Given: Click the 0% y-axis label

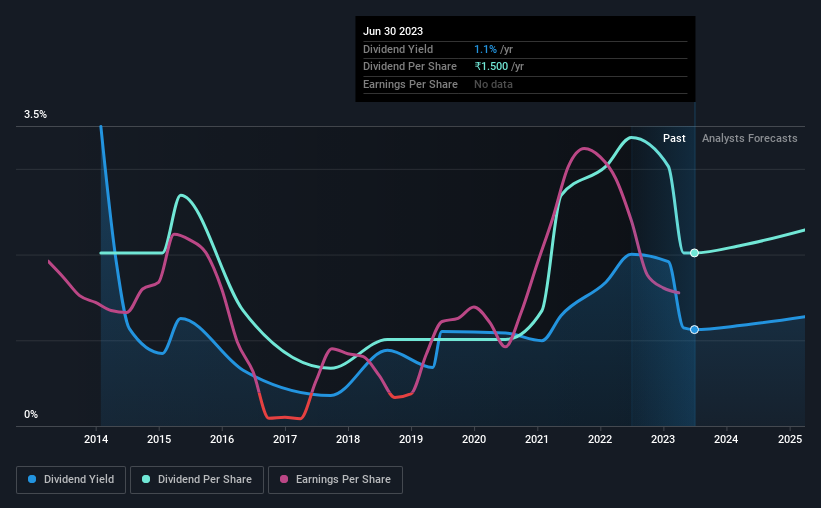Looking at the screenshot, I should (31, 414).
